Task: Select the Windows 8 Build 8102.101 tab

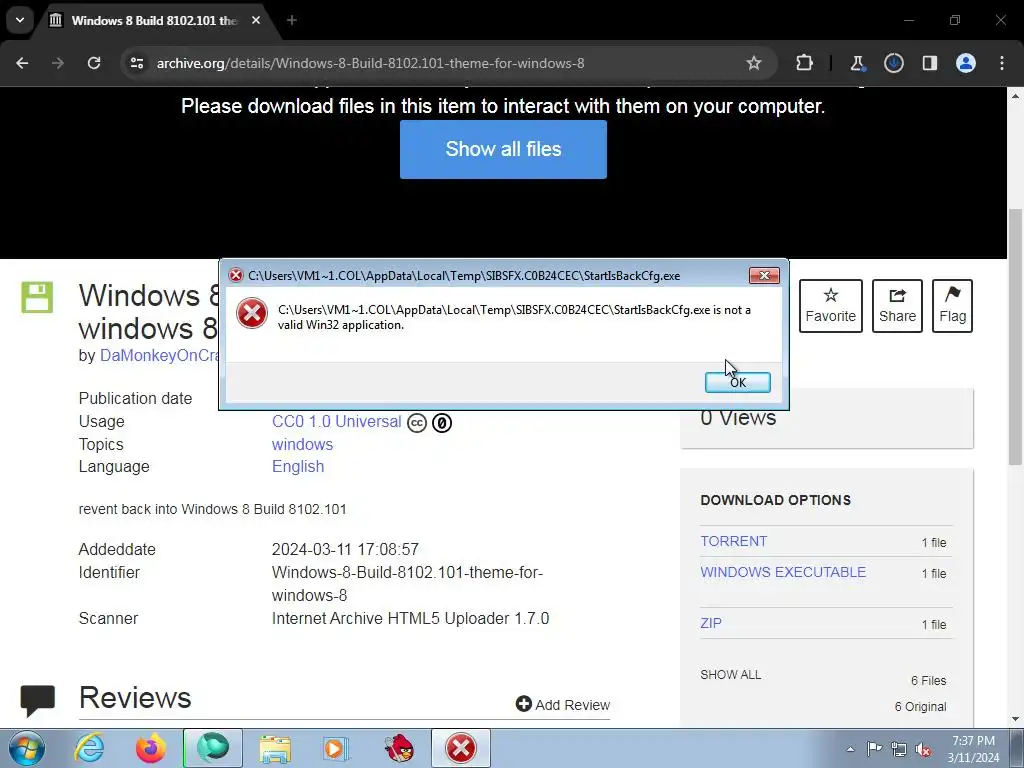Action: pyautogui.click(x=153, y=20)
